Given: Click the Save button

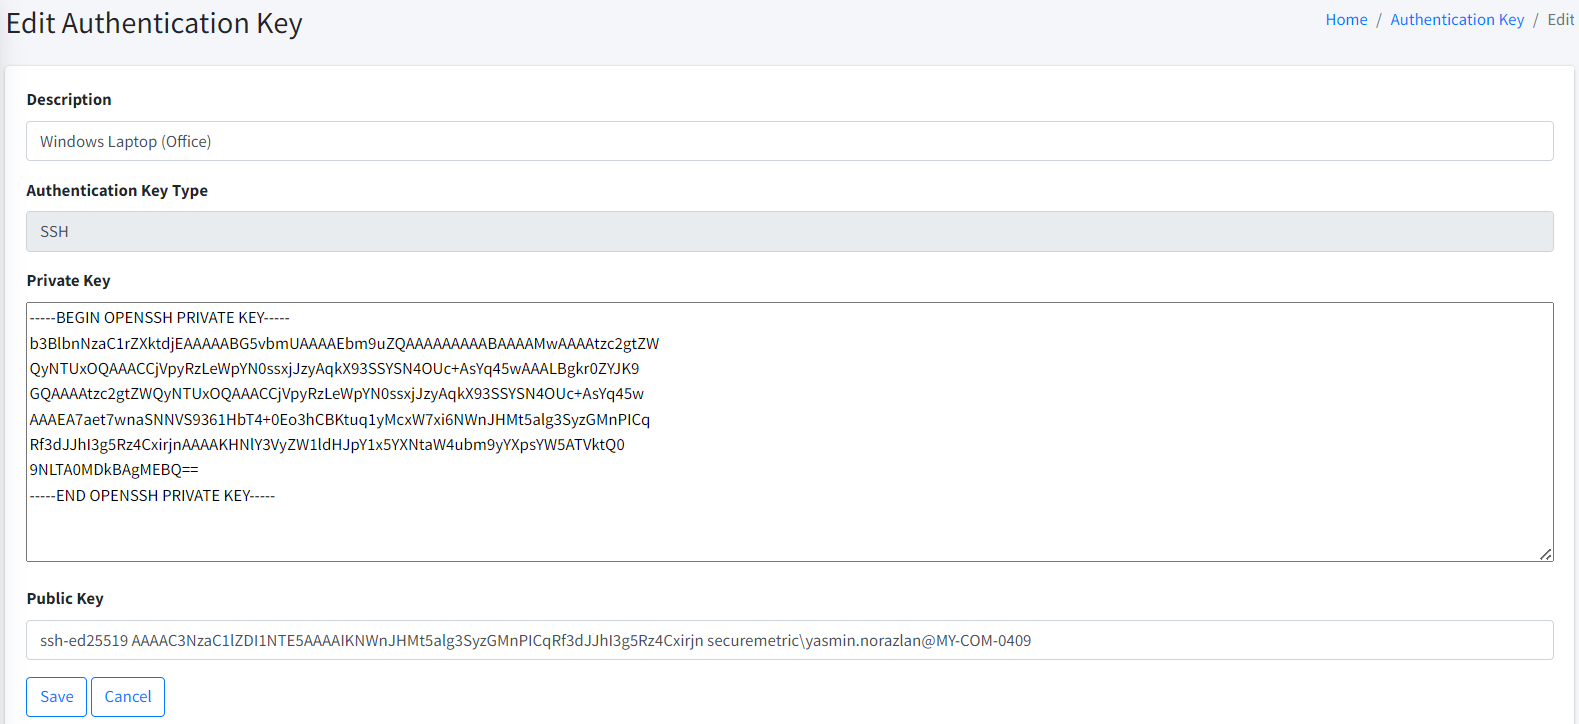Looking at the screenshot, I should [56, 697].
